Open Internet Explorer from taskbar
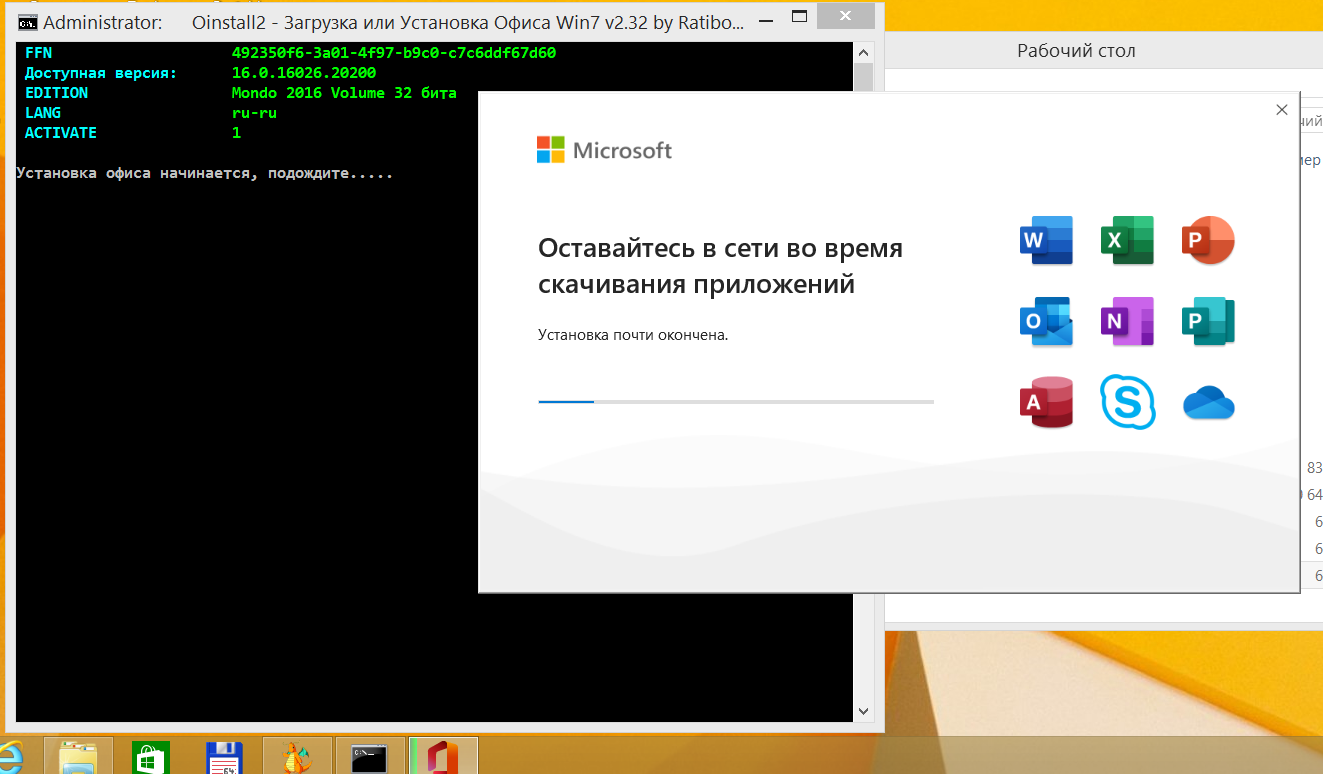Image resolution: width=1323 pixels, height=774 pixels. [12, 757]
